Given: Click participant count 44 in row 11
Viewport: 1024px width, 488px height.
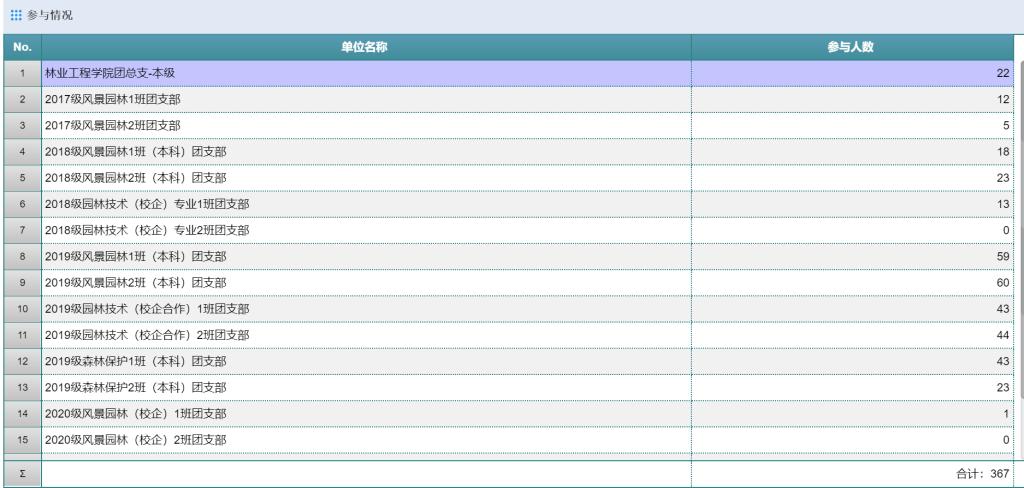Looking at the screenshot, I should [x=1003, y=334].
